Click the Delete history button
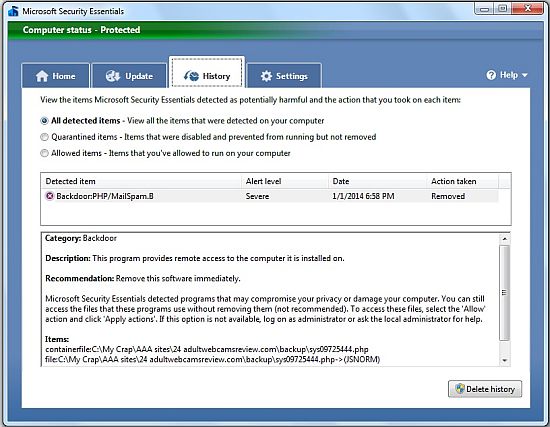The height and width of the screenshot is (427, 550). (x=485, y=389)
